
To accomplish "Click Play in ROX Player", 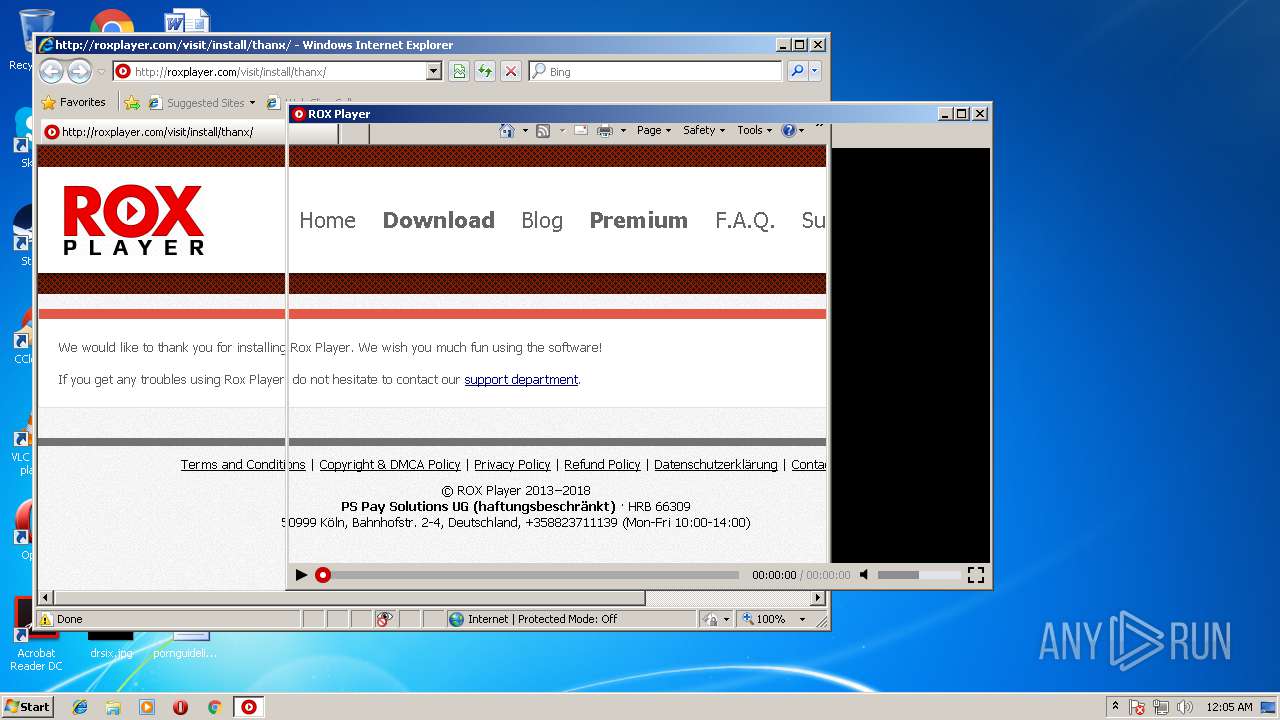I will point(301,574).
